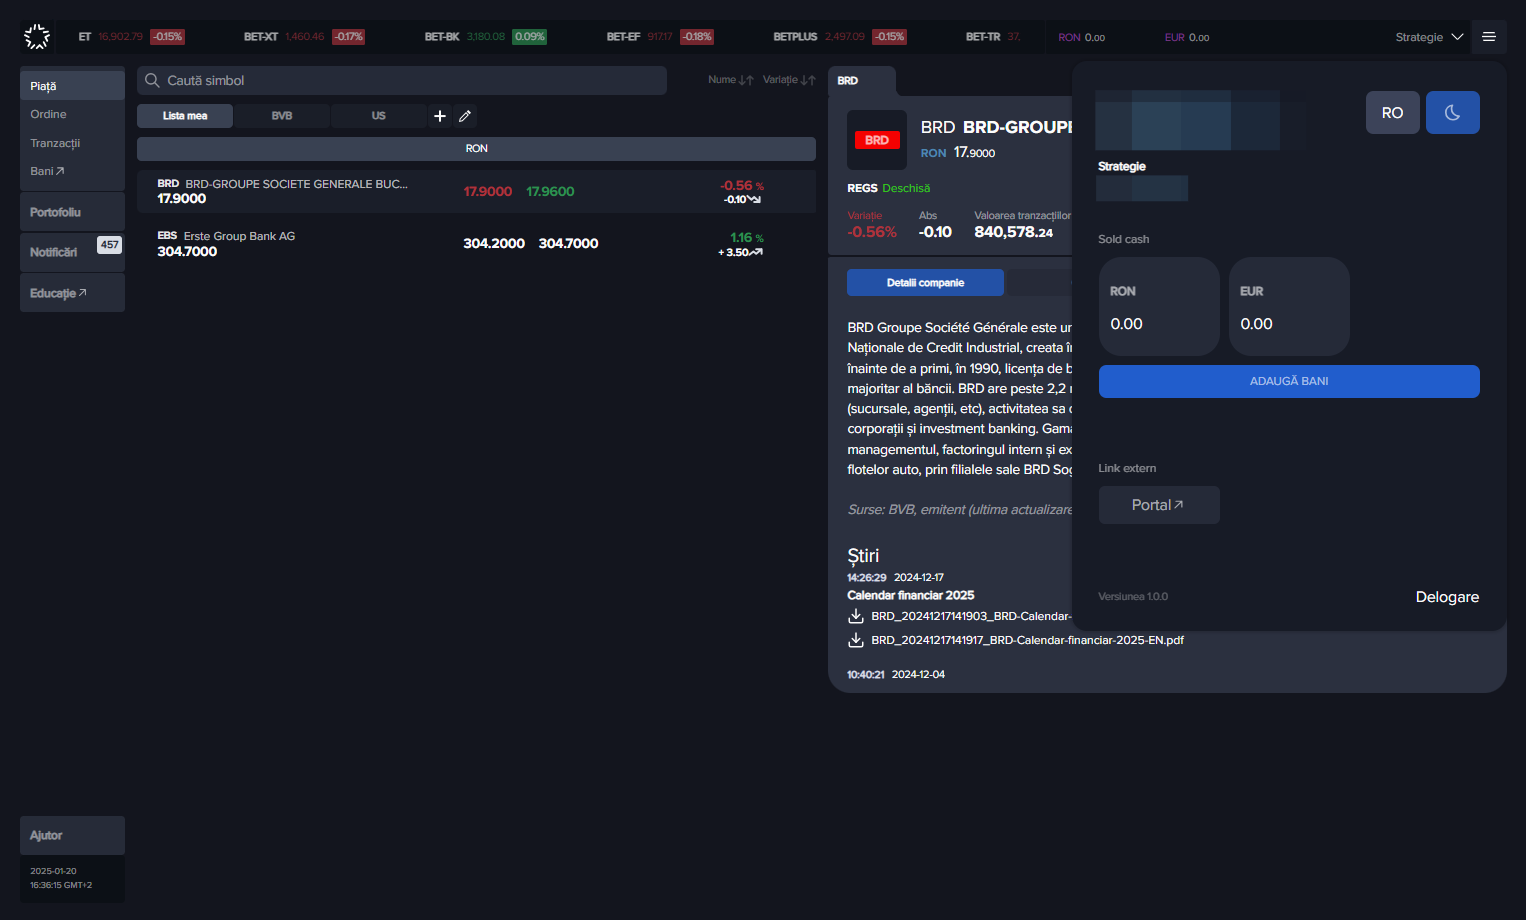Click the RON column header bar
This screenshot has height=920, width=1526.
point(476,149)
